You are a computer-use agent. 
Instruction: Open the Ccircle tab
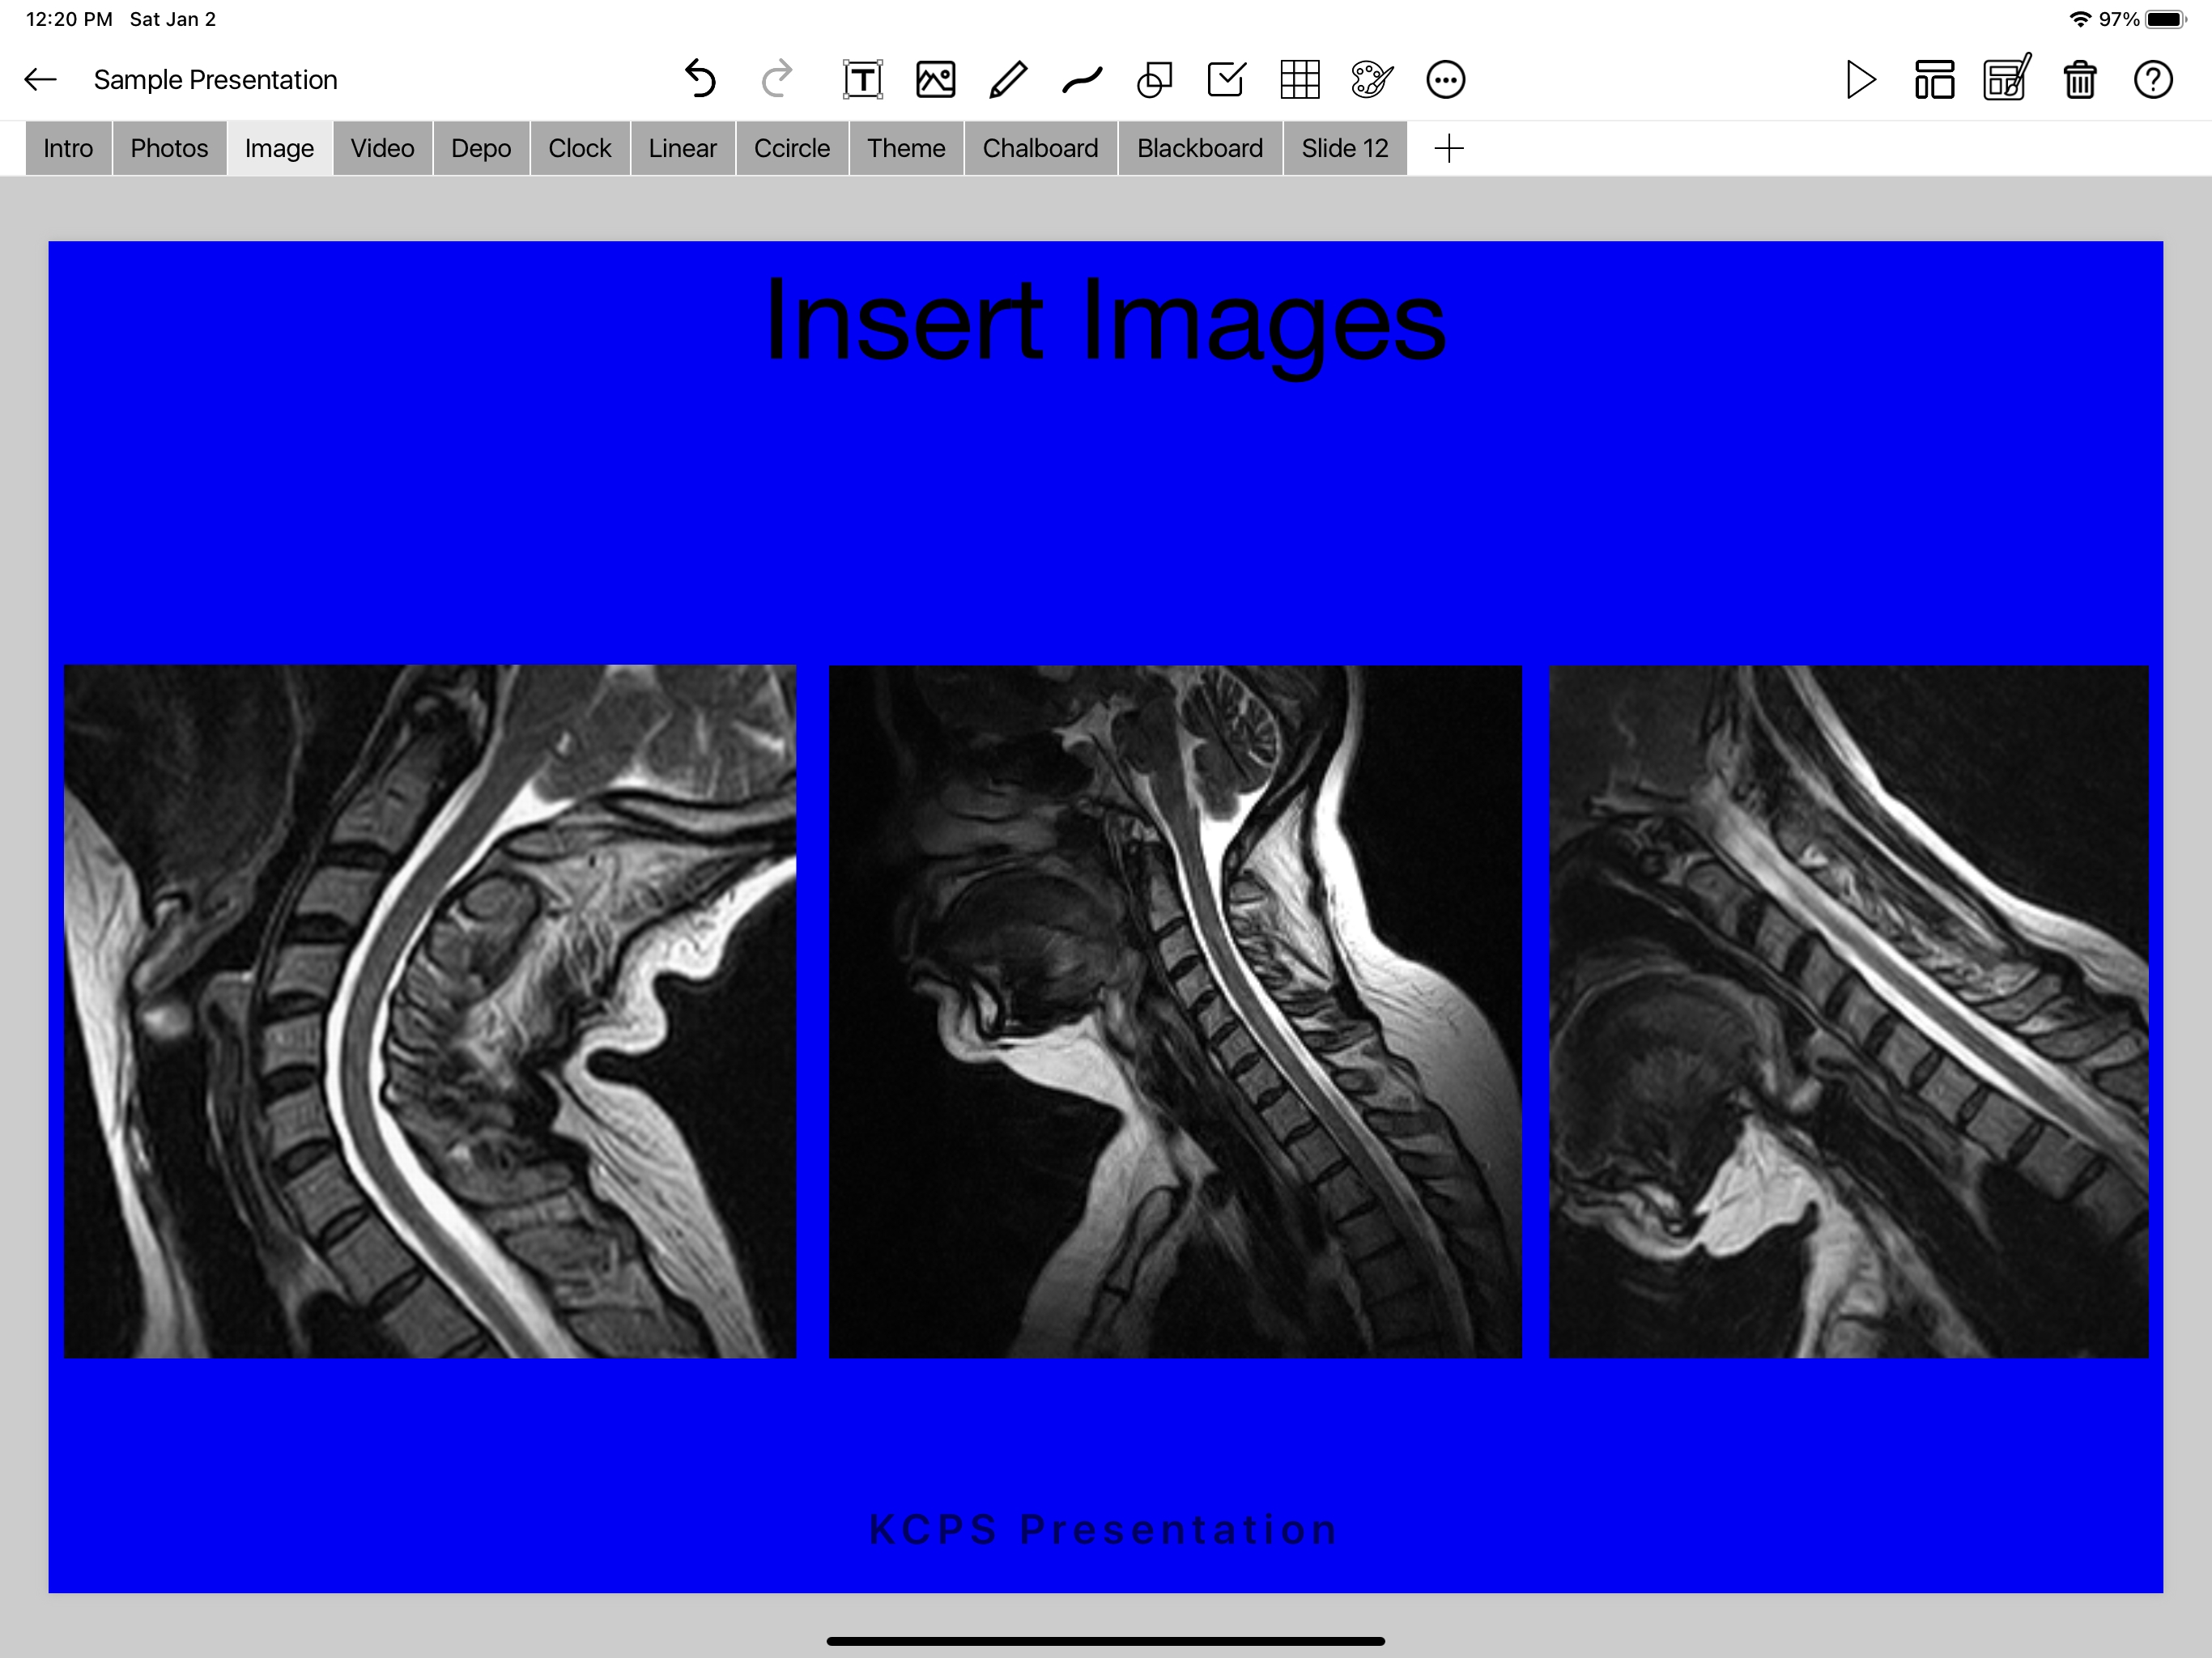(x=792, y=149)
